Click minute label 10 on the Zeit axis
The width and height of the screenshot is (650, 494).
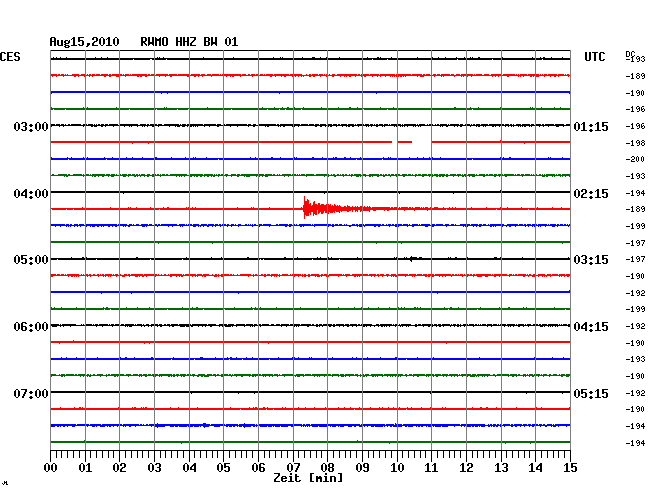(x=397, y=468)
